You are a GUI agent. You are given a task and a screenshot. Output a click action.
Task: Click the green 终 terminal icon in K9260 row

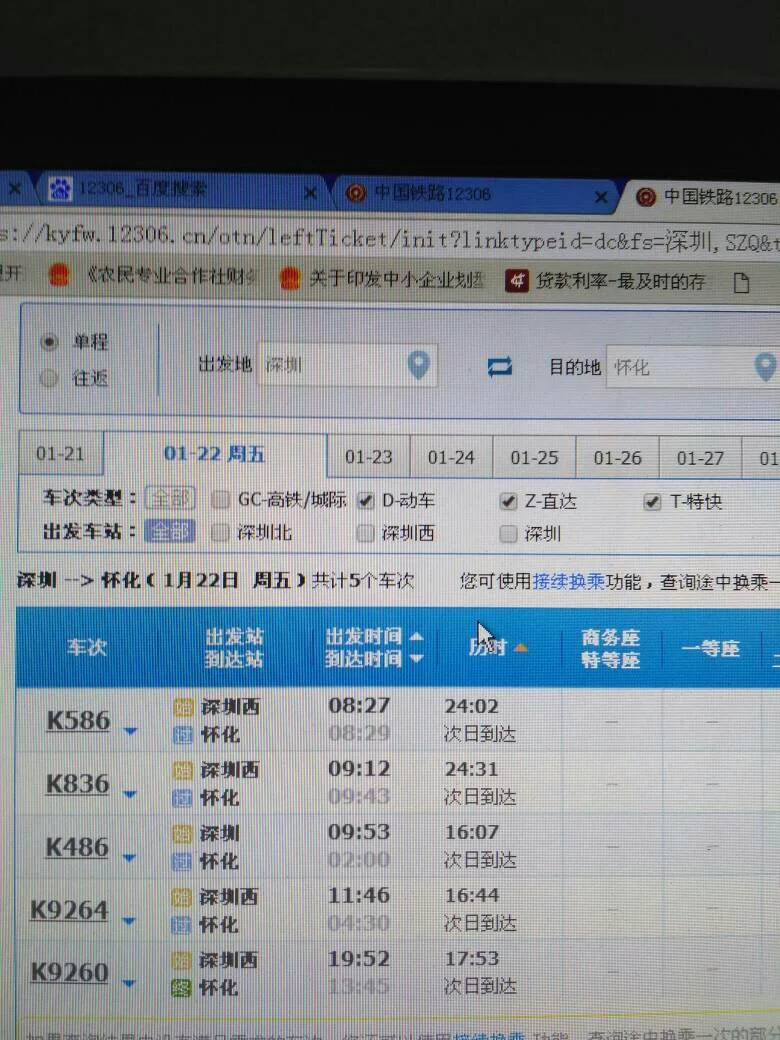point(181,988)
